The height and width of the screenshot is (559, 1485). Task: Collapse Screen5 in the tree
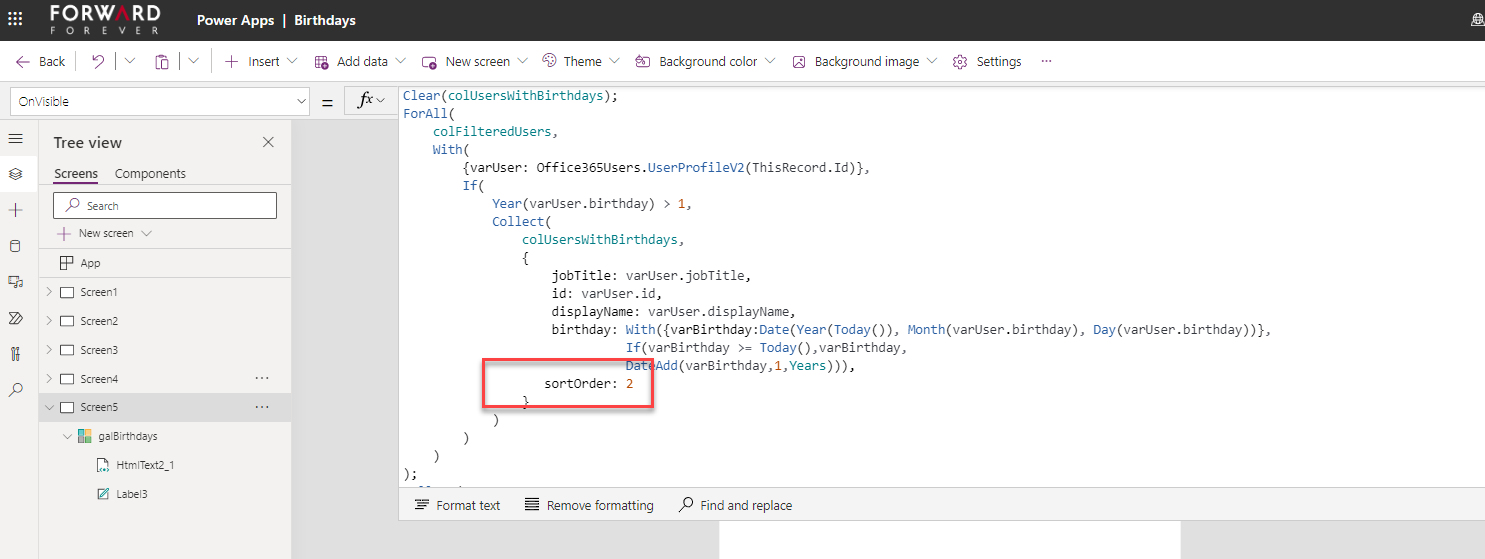coord(50,407)
